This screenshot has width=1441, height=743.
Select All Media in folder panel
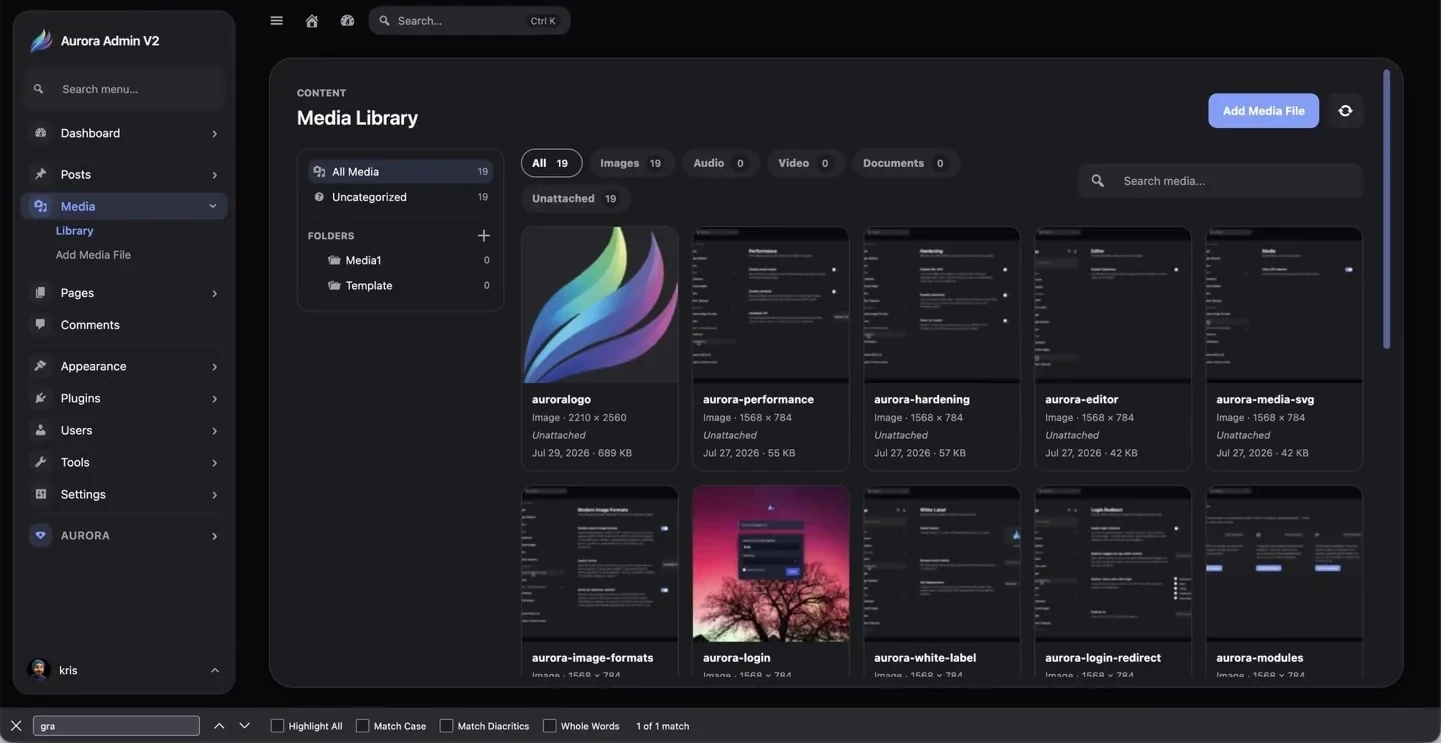[x=400, y=172]
